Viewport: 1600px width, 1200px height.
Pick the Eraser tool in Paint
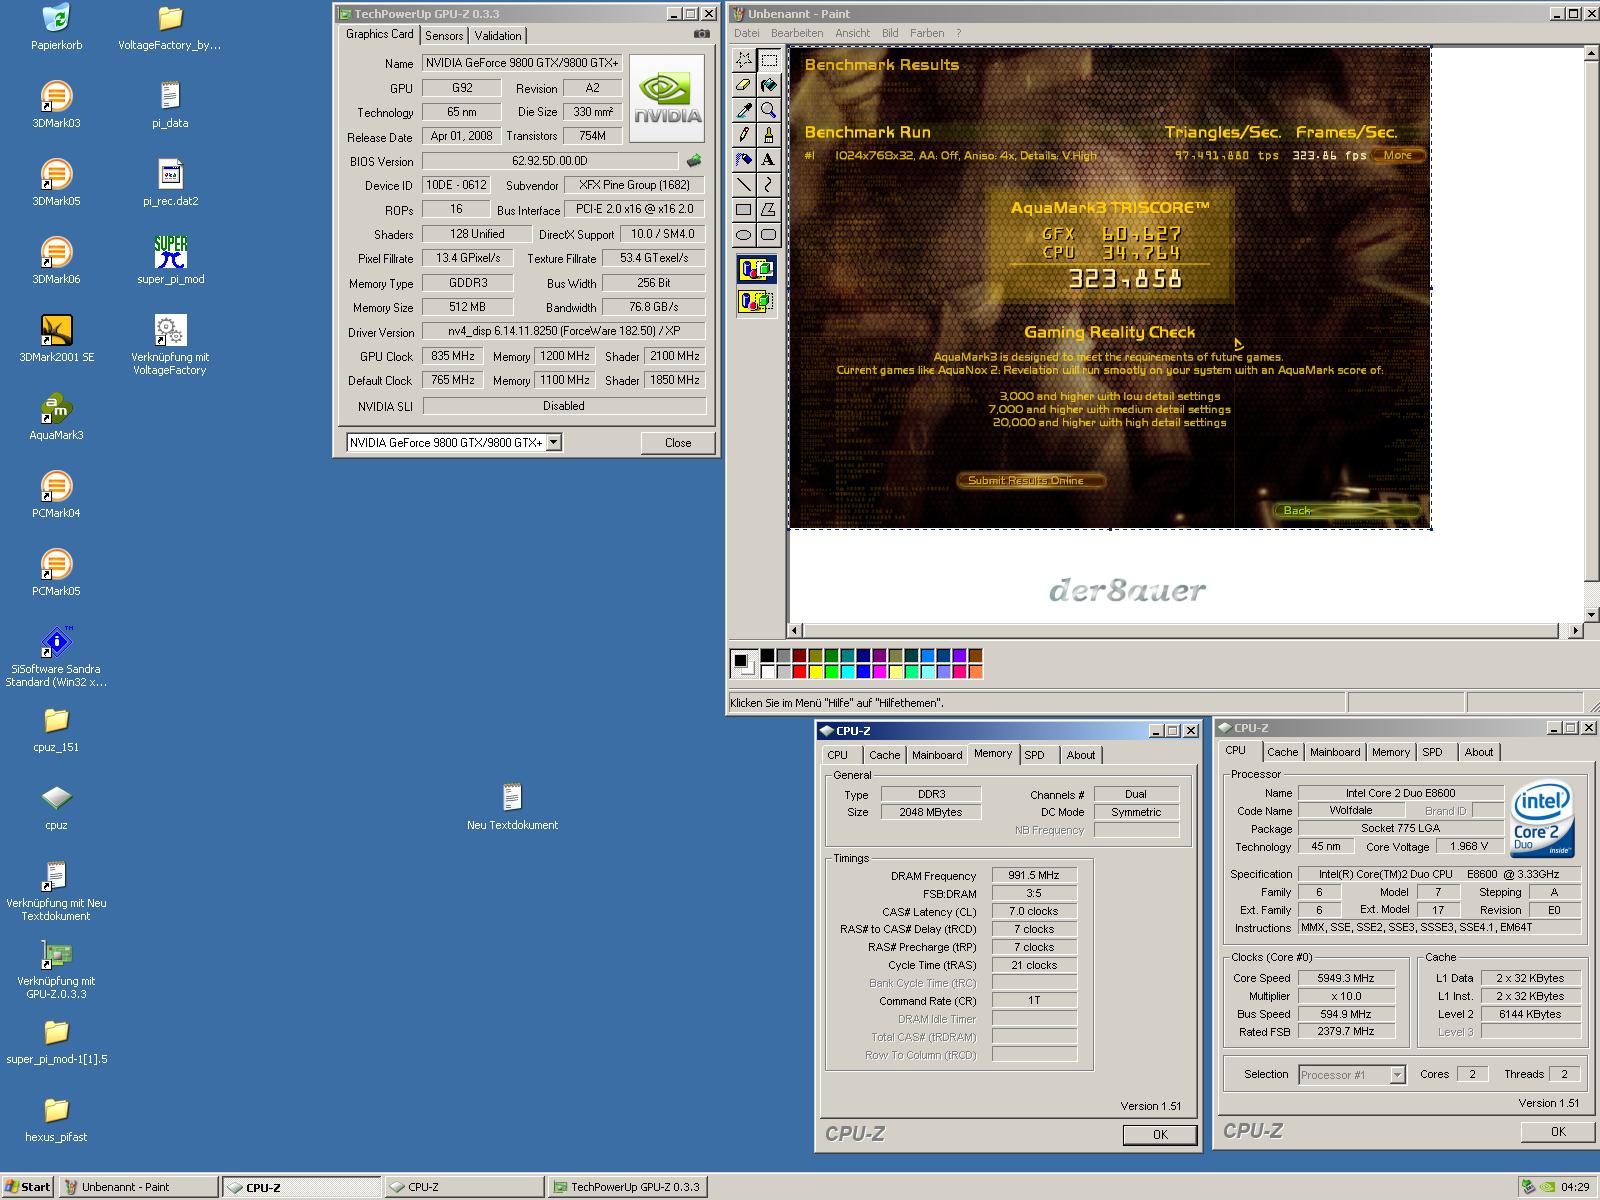pos(744,85)
